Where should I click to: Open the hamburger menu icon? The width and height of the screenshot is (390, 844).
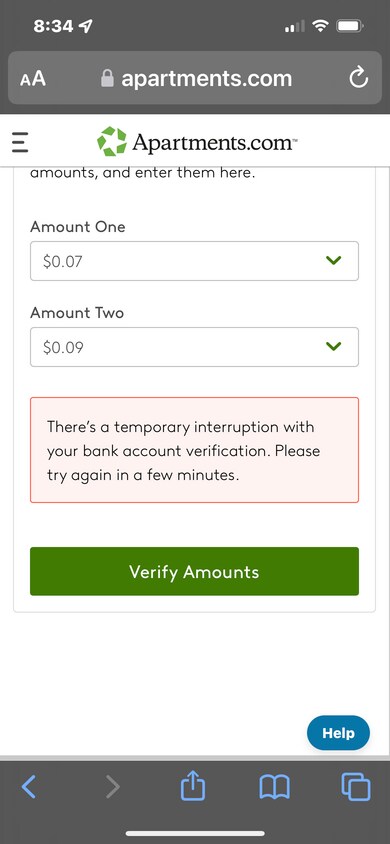pyautogui.click(x=20, y=143)
